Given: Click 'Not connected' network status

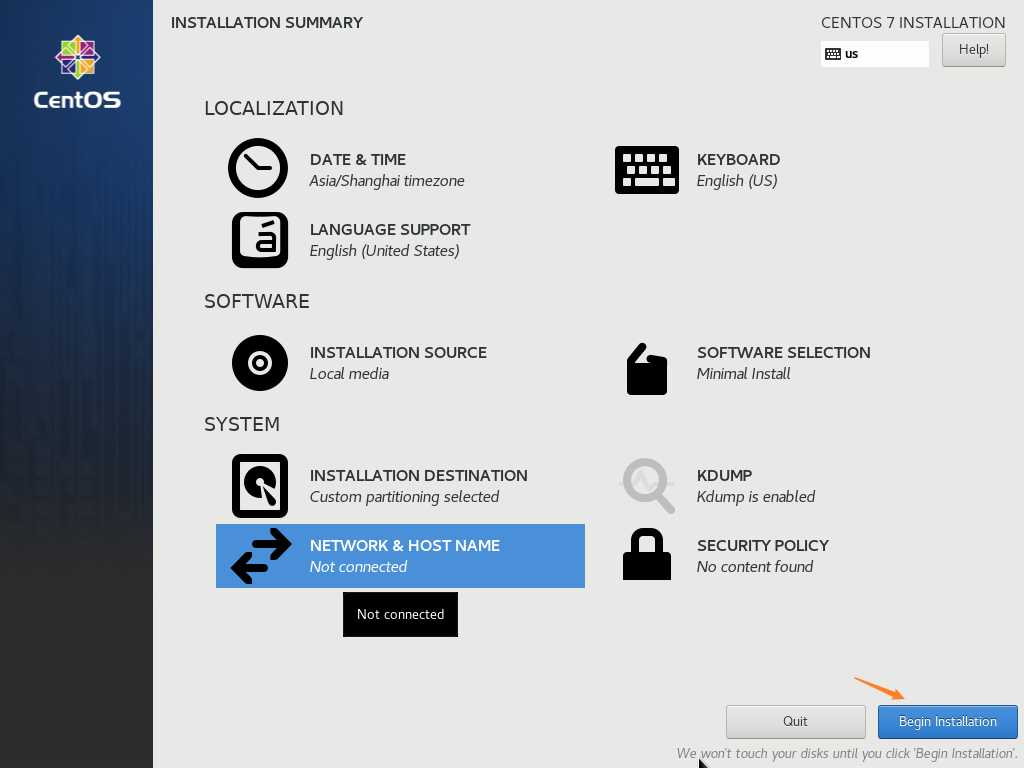Looking at the screenshot, I should [358, 567].
